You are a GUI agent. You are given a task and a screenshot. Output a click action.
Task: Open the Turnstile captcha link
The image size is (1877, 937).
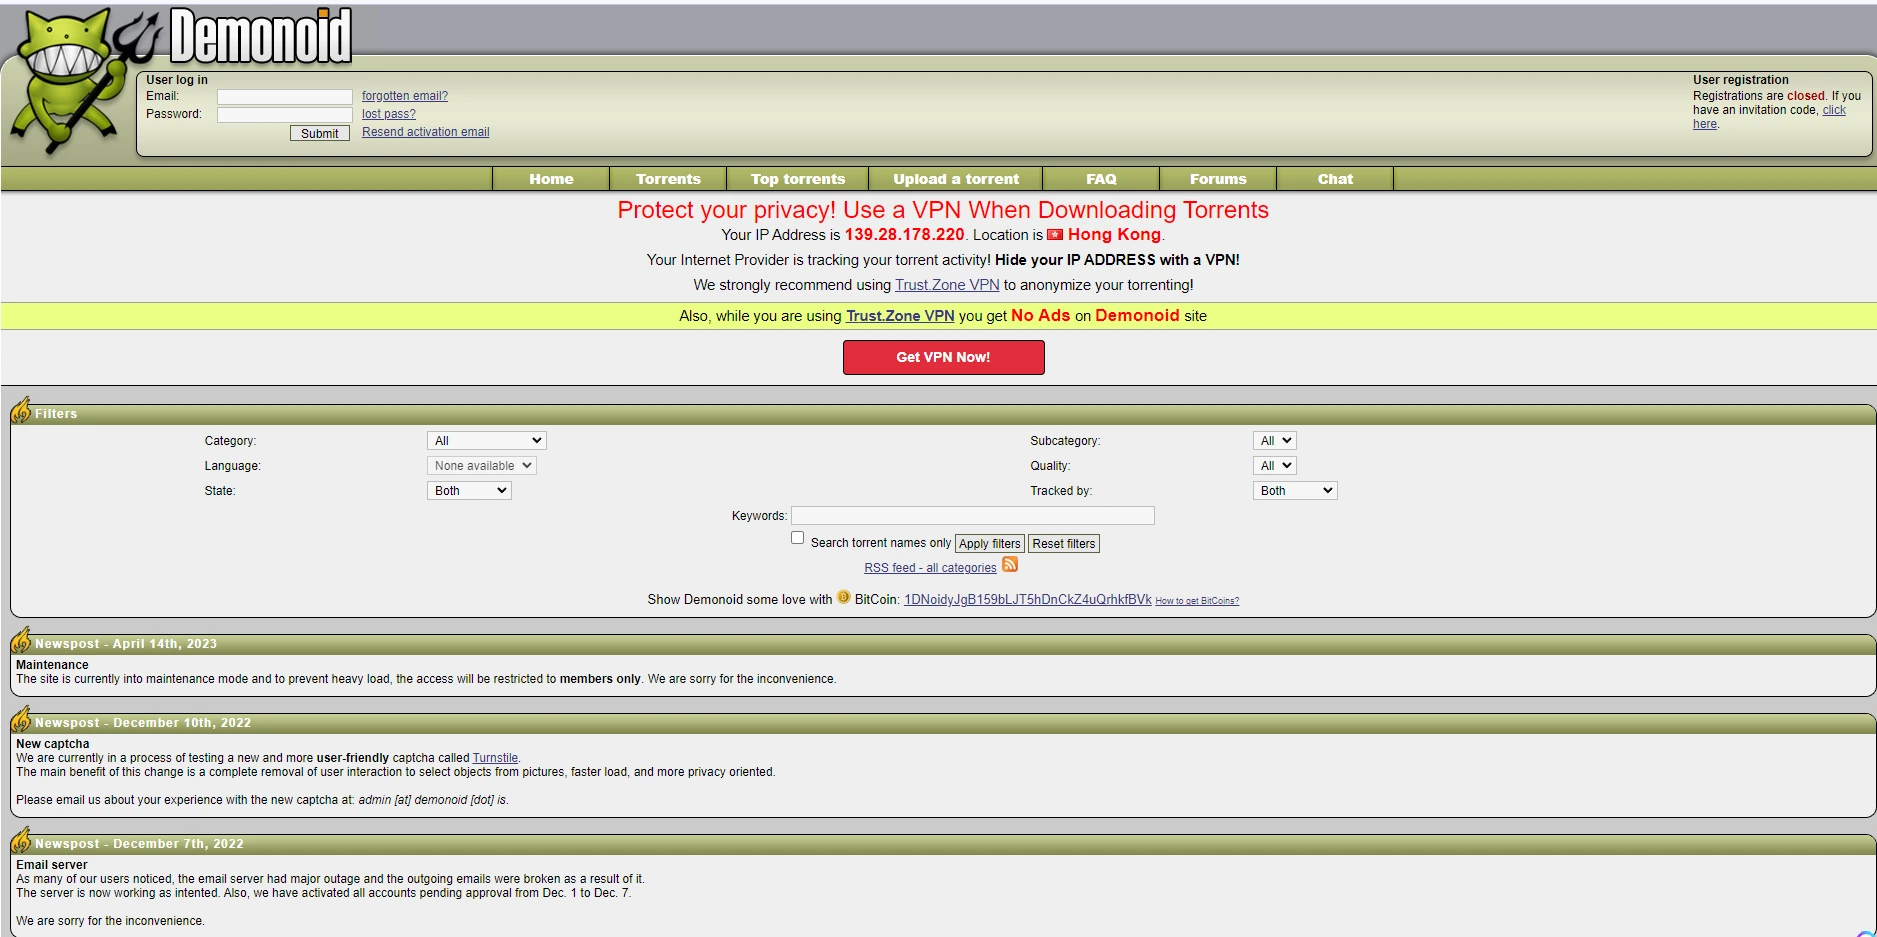pyautogui.click(x=495, y=758)
